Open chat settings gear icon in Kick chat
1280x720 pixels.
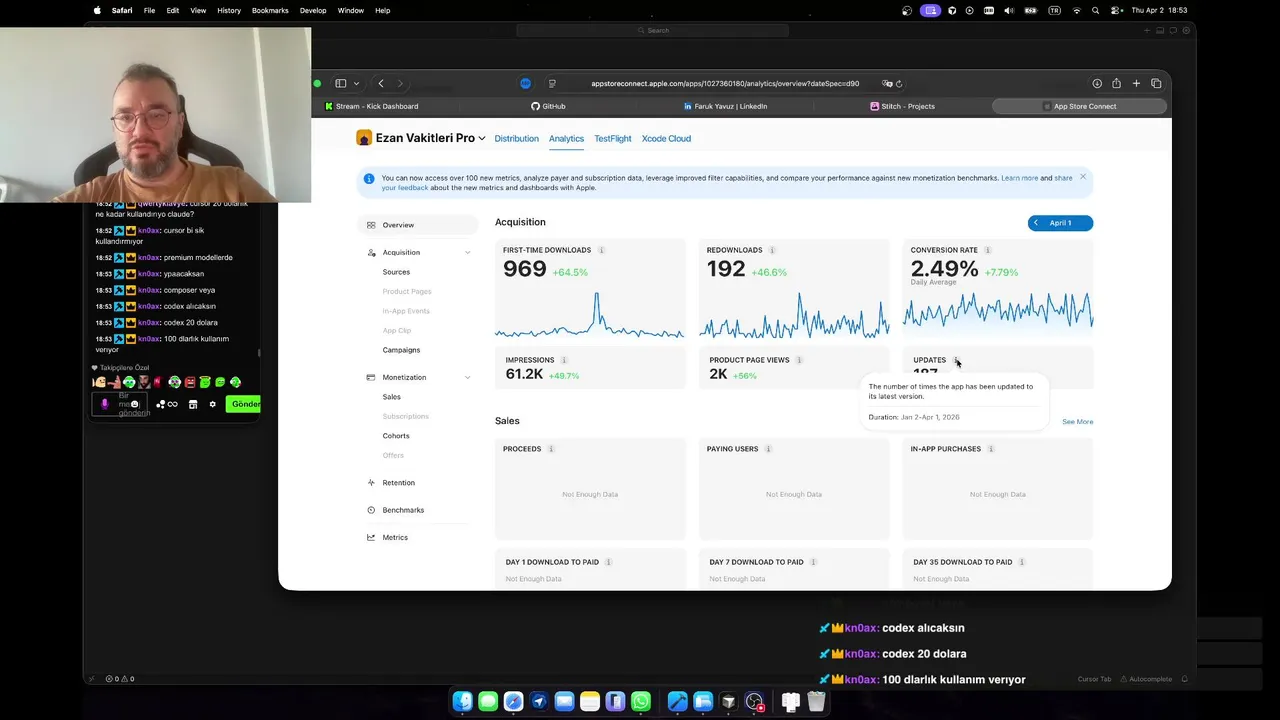coord(212,404)
